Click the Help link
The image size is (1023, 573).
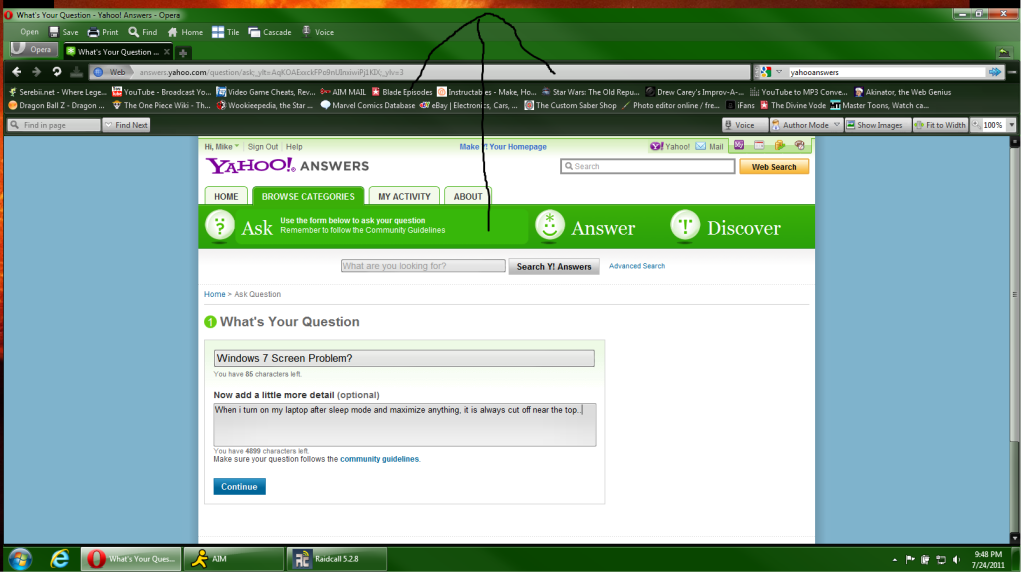pos(294,147)
